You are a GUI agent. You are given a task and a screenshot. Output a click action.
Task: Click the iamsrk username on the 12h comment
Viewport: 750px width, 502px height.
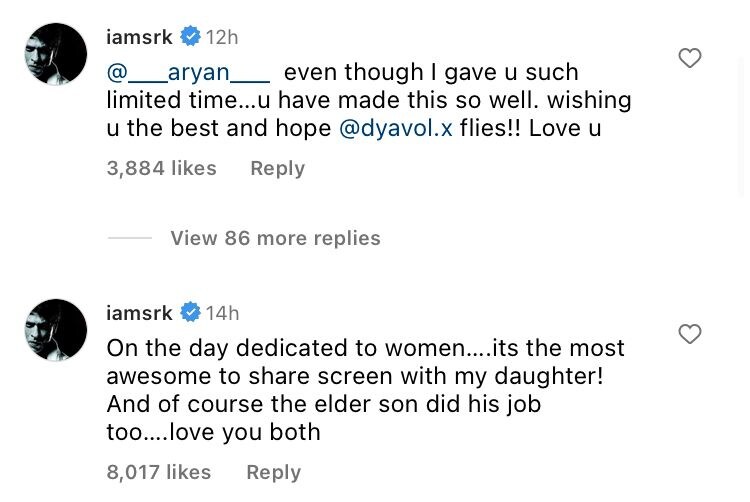(x=139, y=37)
